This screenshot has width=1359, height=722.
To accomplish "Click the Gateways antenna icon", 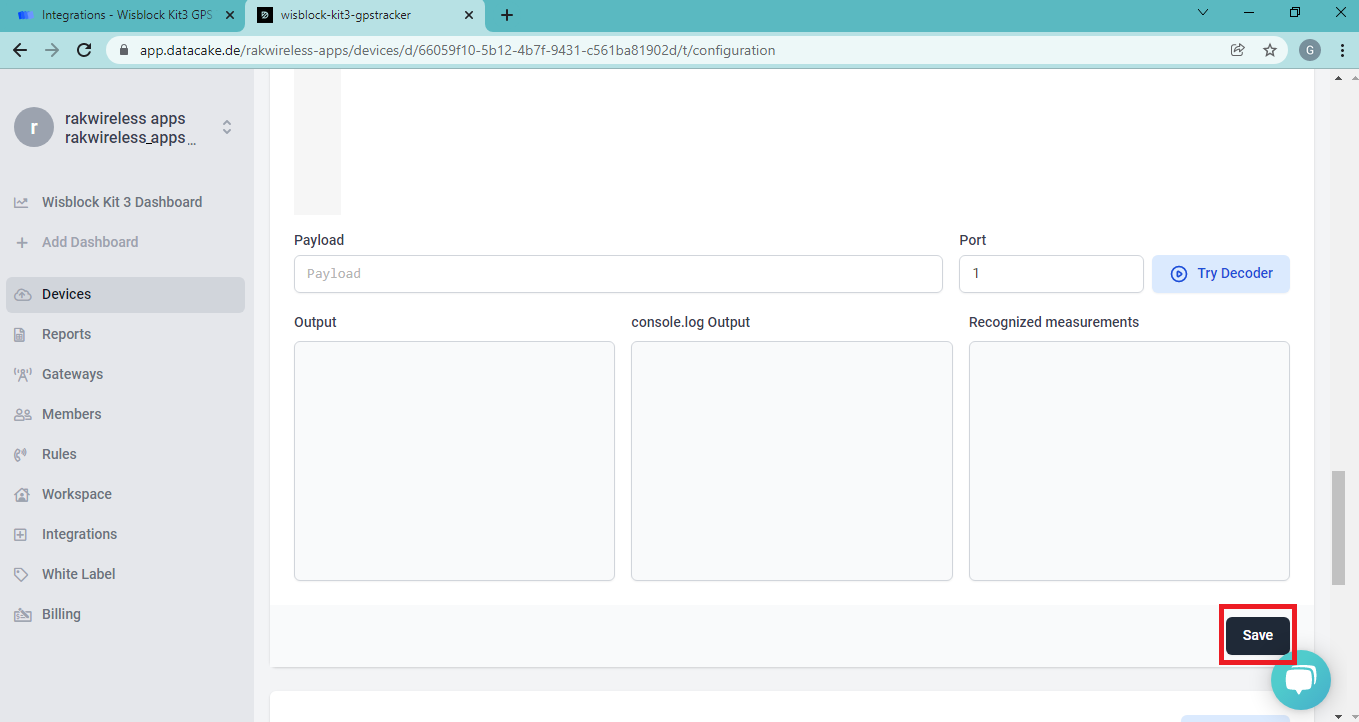I will click(21, 374).
